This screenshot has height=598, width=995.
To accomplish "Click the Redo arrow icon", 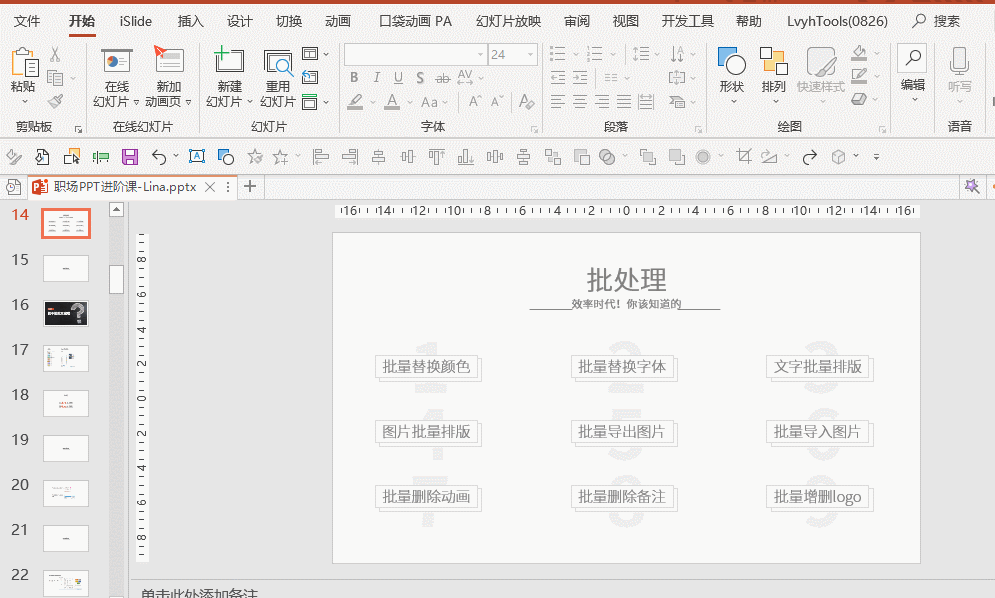I will 810,156.
